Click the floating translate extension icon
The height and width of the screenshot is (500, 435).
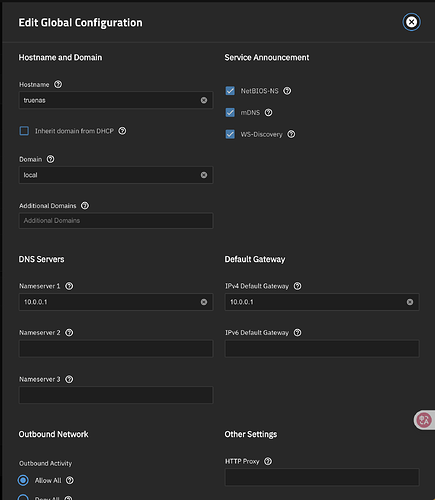424,420
